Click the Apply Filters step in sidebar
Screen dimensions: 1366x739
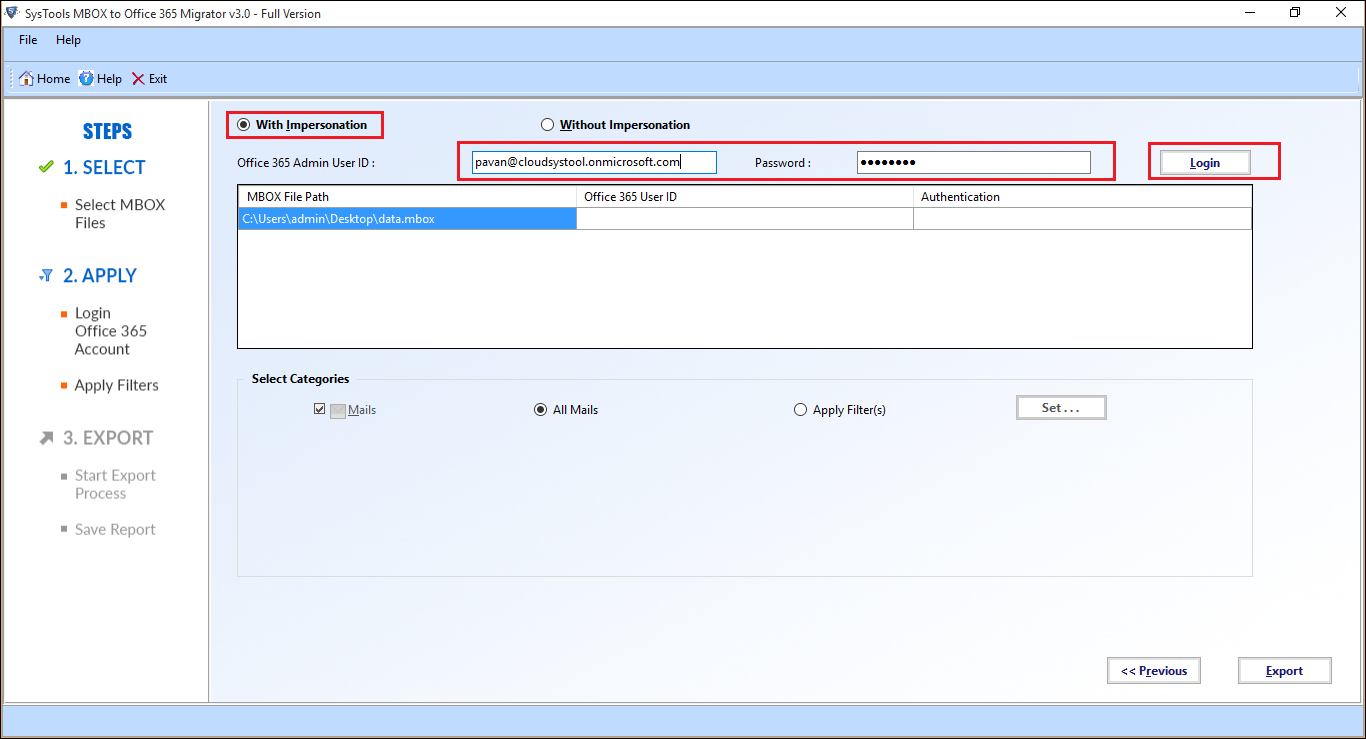point(117,385)
